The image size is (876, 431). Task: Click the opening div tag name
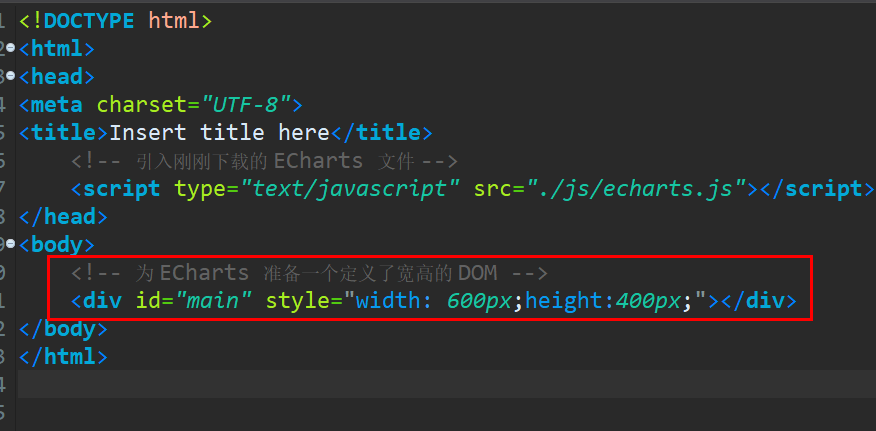[x=102, y=301]
